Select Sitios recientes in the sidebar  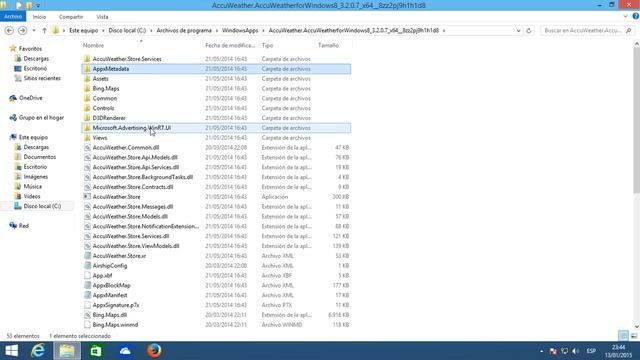[x=42, y=78]
